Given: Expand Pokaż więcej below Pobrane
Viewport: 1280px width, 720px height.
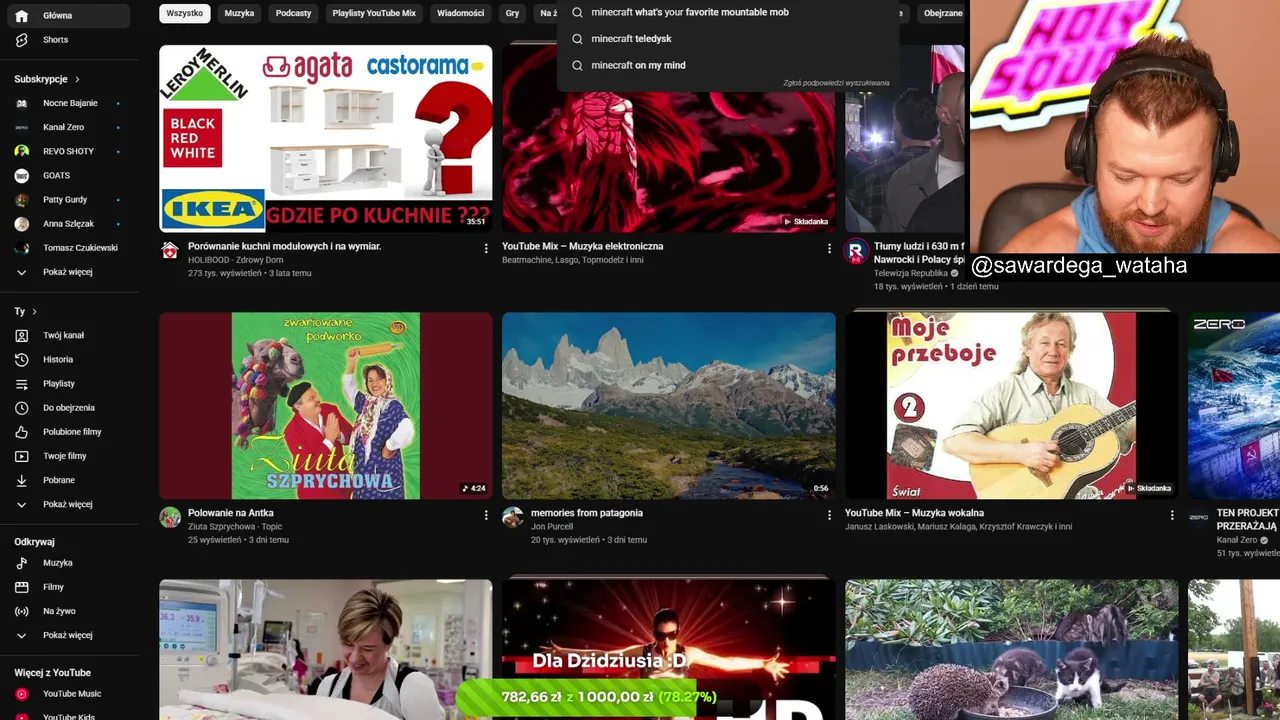Looking at the screenshot, I should point(68,505).
